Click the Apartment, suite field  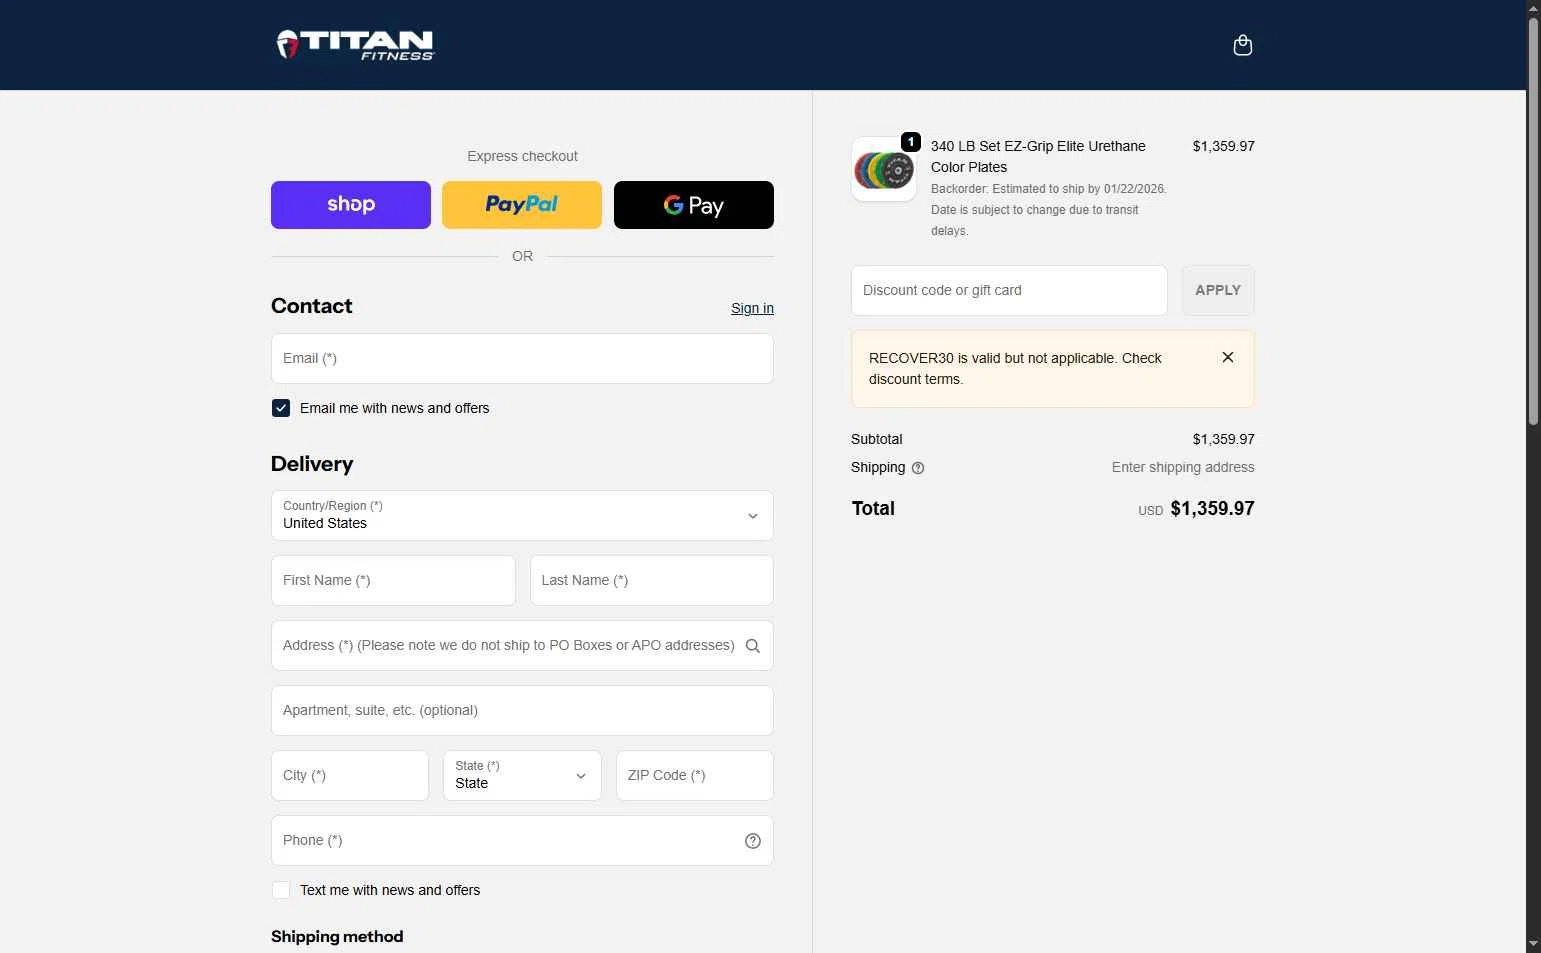click(522, 711)
